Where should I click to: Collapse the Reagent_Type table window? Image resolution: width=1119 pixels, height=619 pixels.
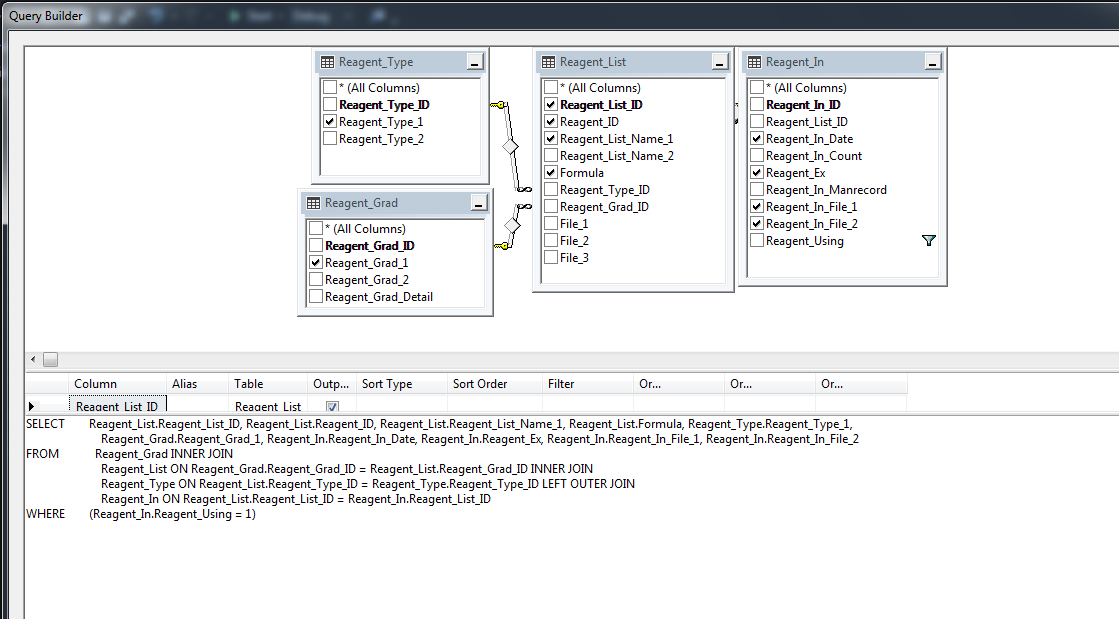476,62
